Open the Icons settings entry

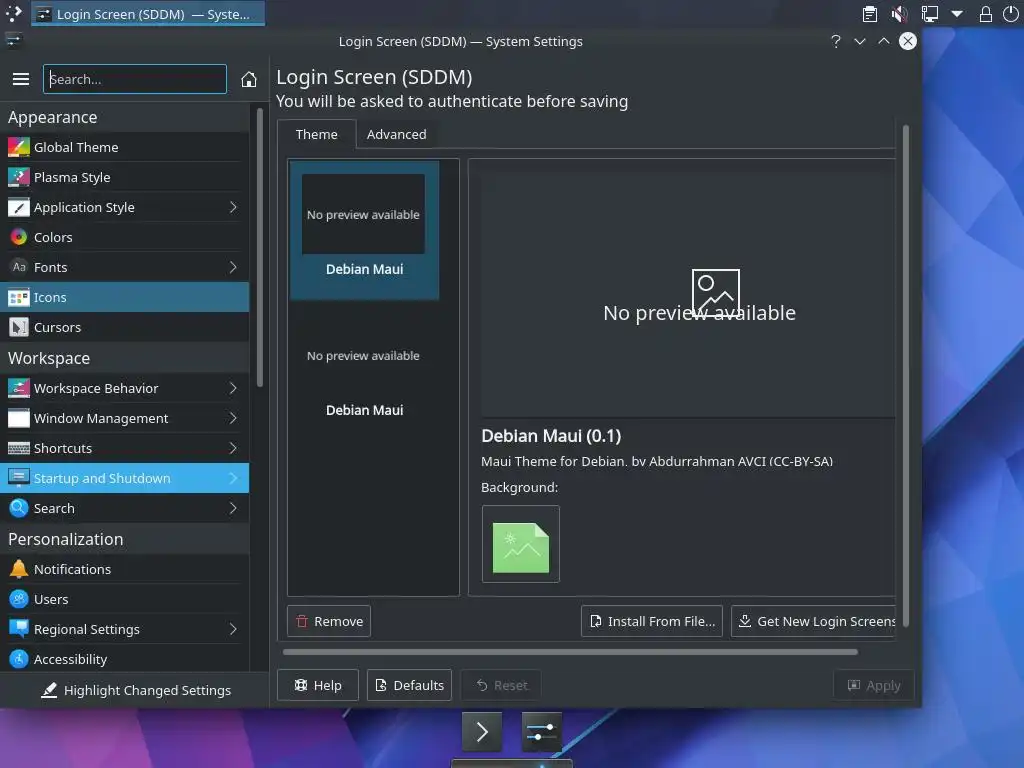pos(125,297)
